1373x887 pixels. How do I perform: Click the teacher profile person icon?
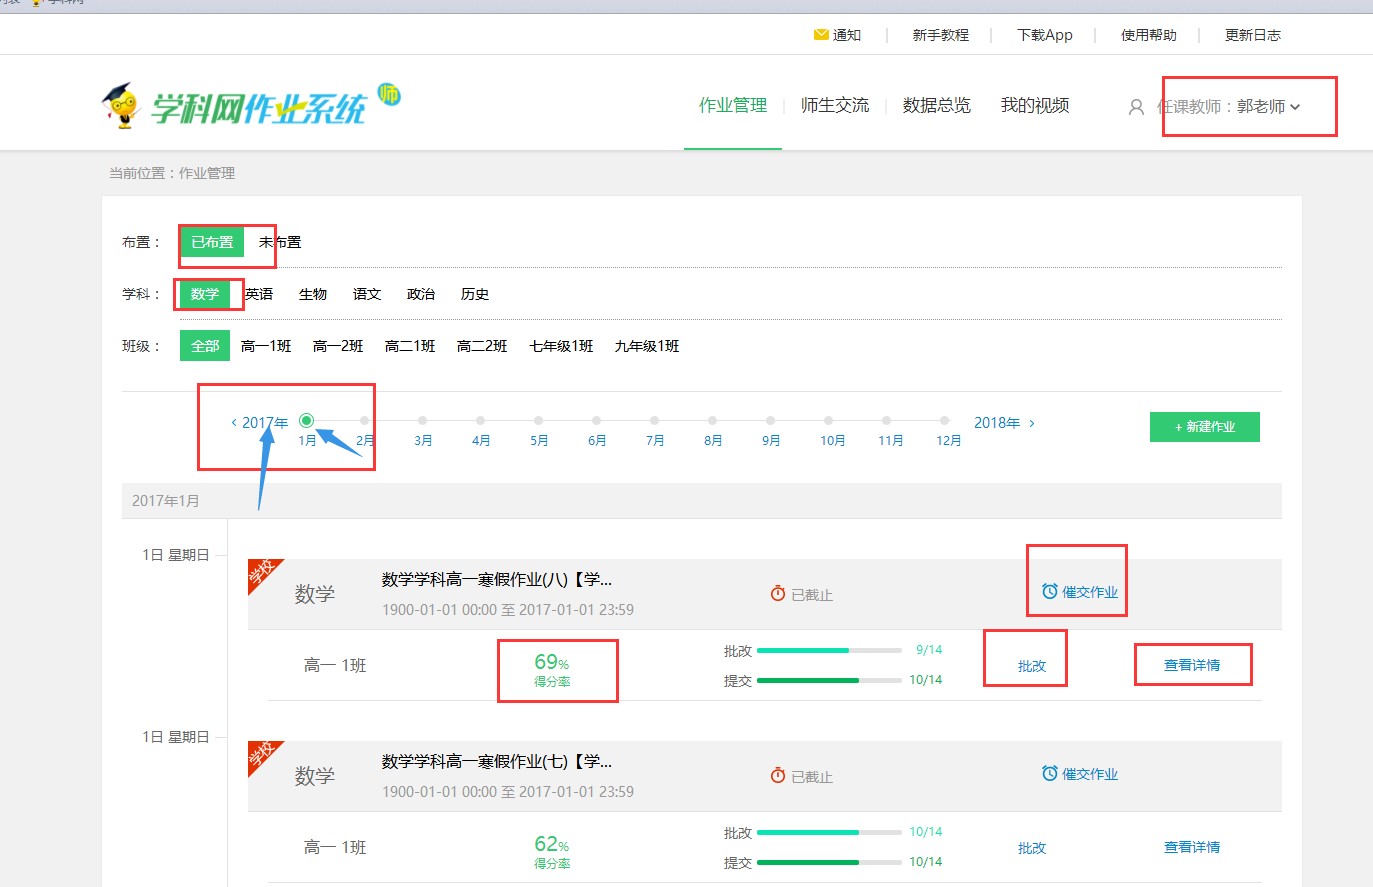click(1136, 106)
